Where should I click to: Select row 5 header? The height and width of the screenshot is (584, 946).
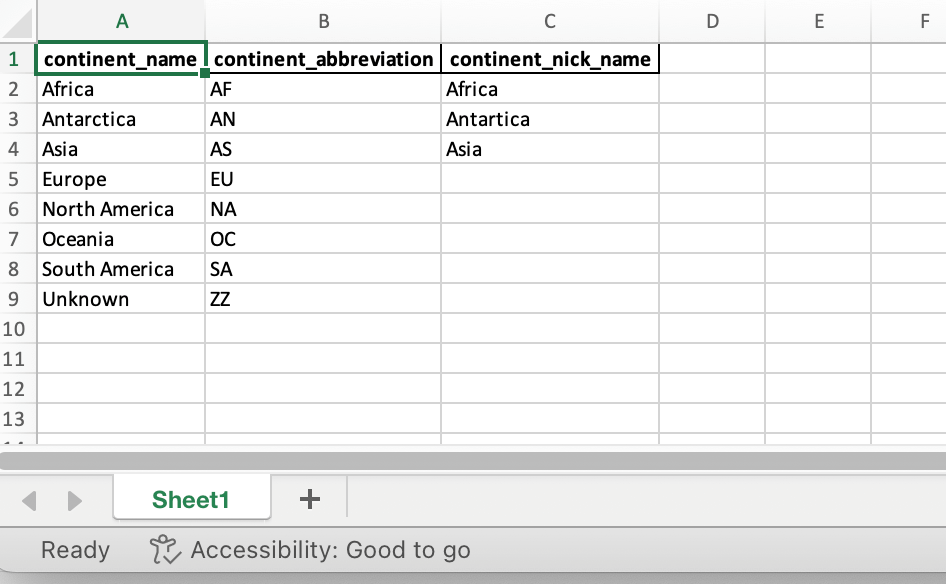[x=14, y=179]
